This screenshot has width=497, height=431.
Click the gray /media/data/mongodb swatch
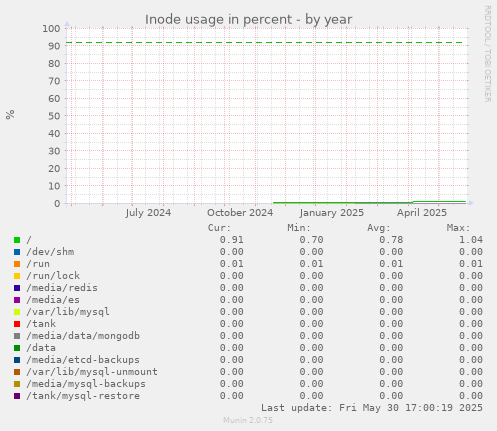point(17,336)
